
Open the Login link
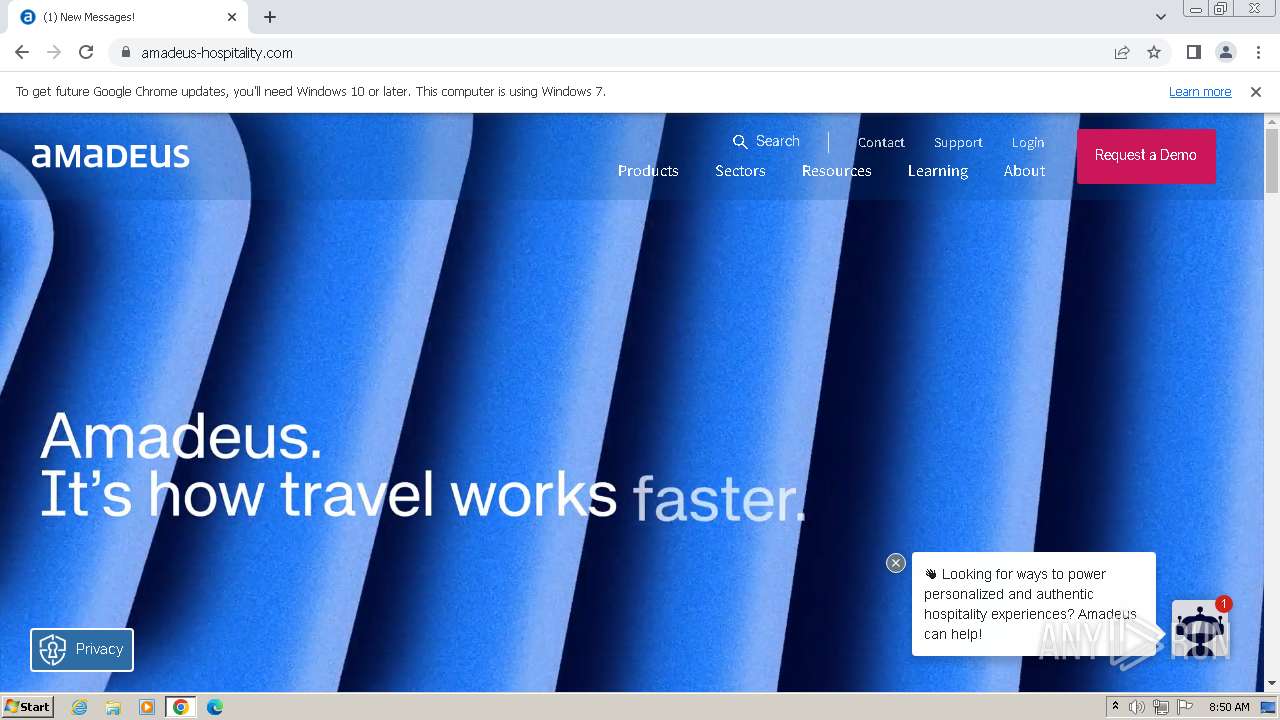coord(1028,142)
